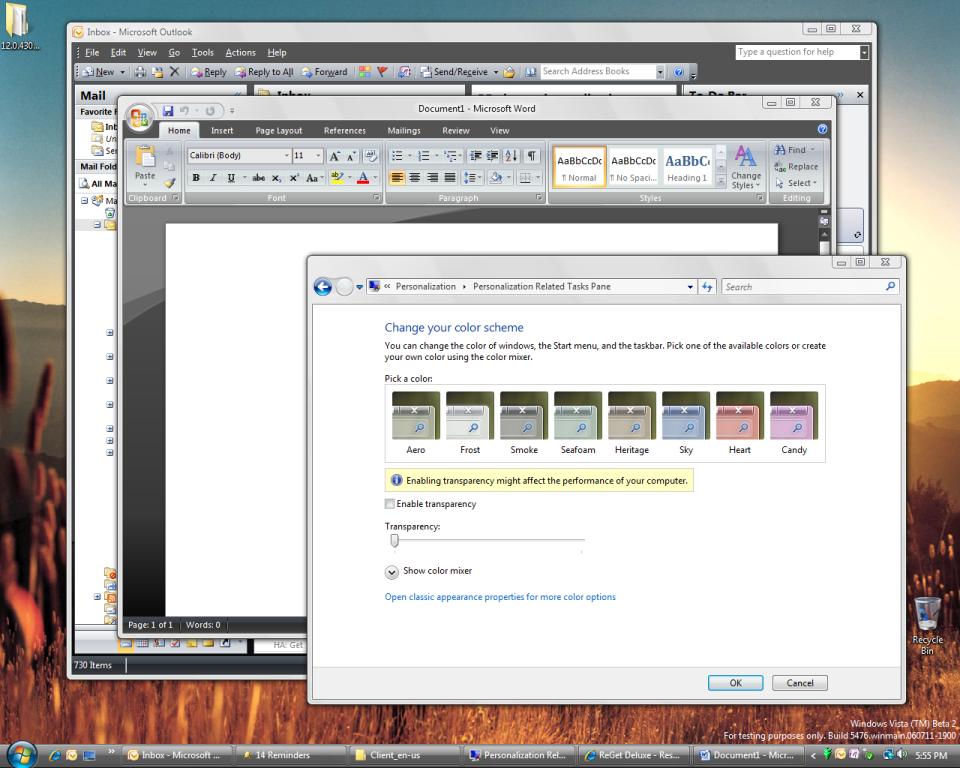Open the Font dialog launcher in Word
The image size is (960, 768).
click(376, 198)
